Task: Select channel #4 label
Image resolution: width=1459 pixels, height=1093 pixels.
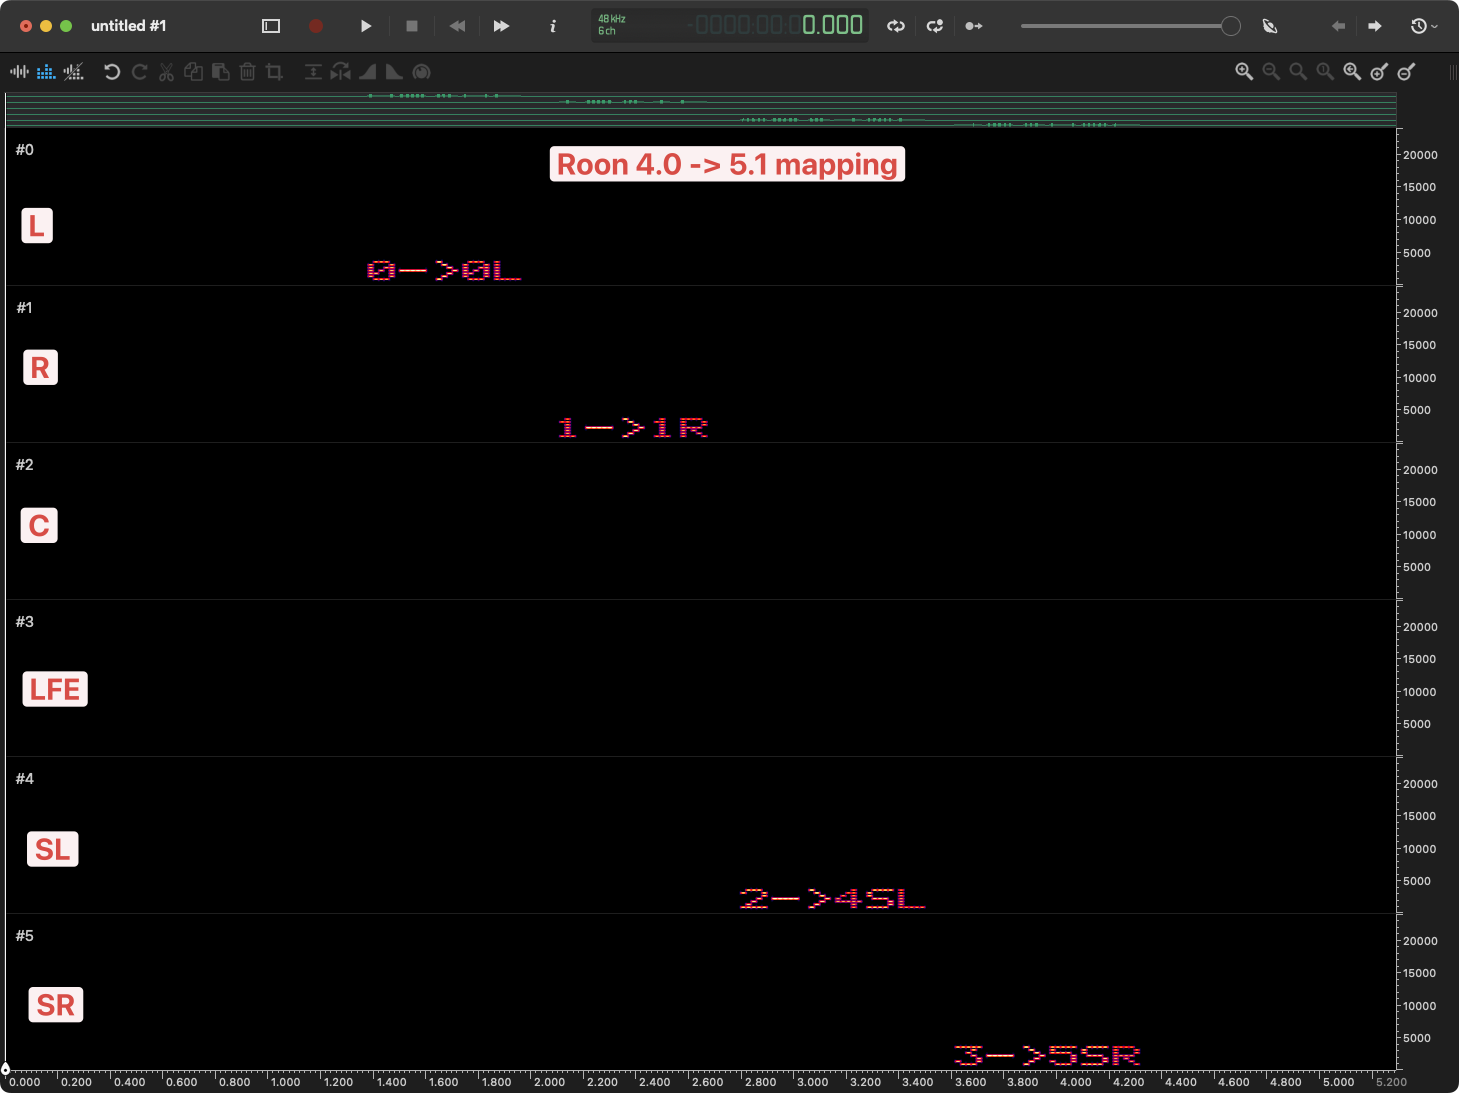Action: pyautogui.click(x=25, y=779)
